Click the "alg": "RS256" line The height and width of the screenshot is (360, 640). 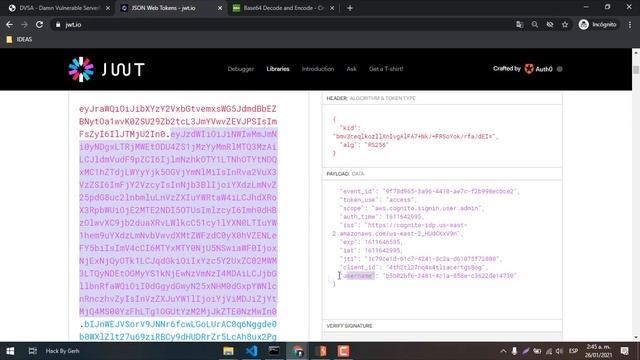(364, 145)
